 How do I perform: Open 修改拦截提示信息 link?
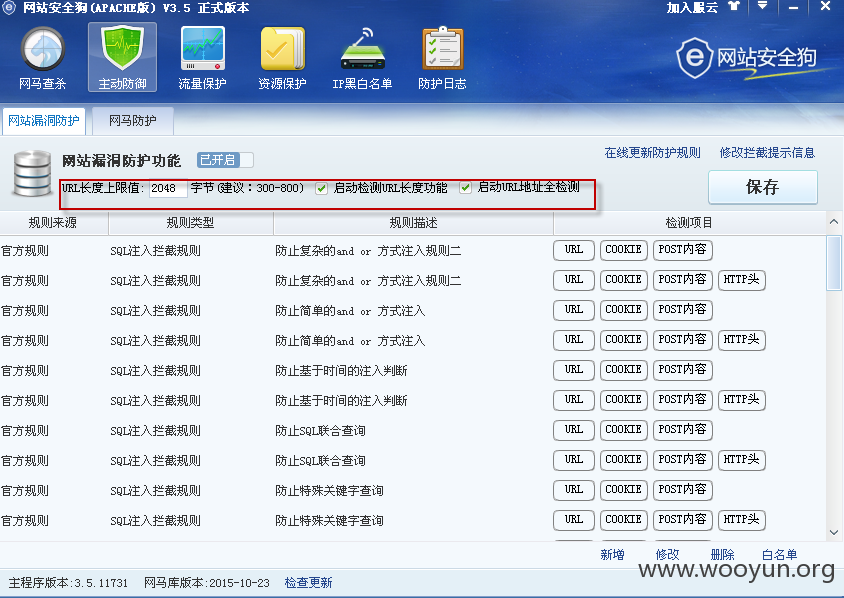pyautogui.click(x=767, y=153)
